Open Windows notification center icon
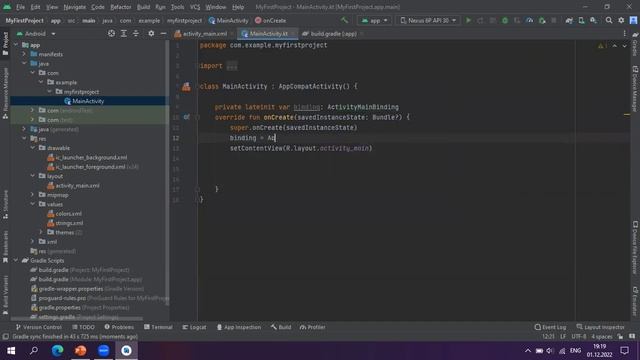This screenshot has width=640, height=360. pos(624,350)
